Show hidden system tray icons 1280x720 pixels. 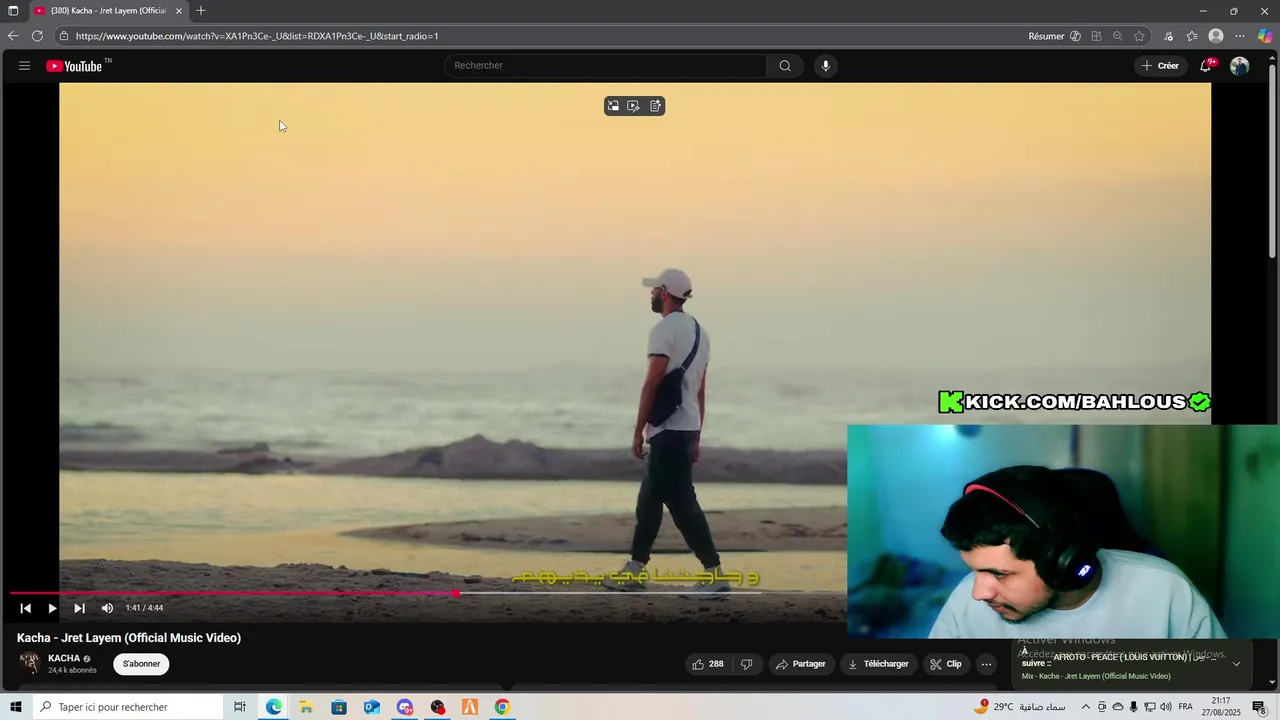coord(1086,707)
